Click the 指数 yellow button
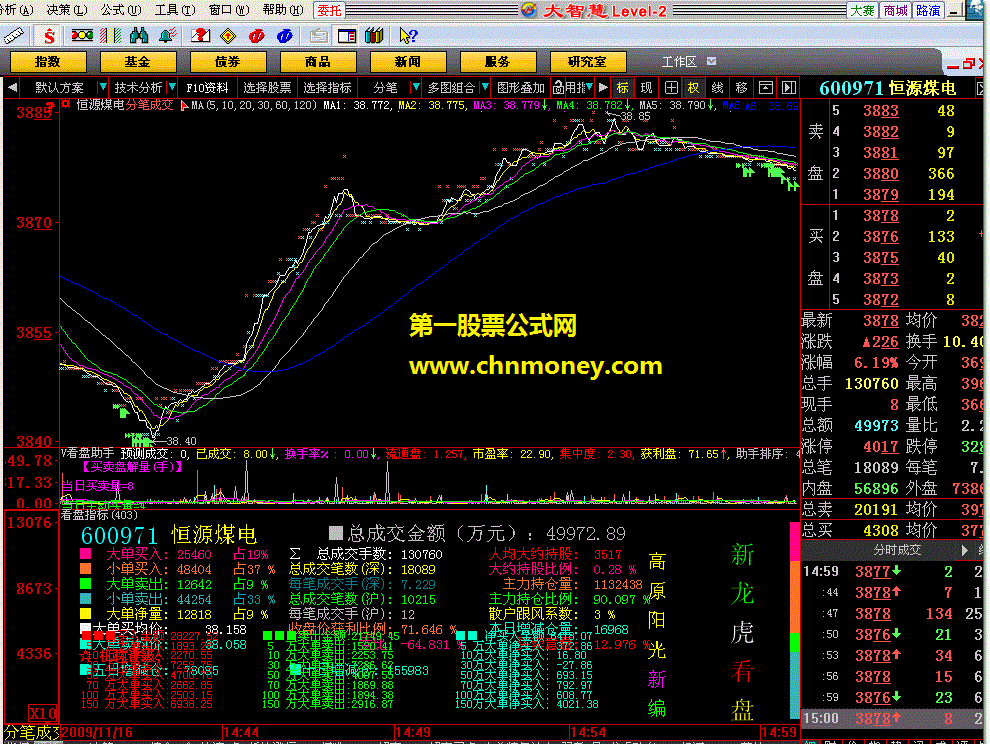 tap(48, 62)
